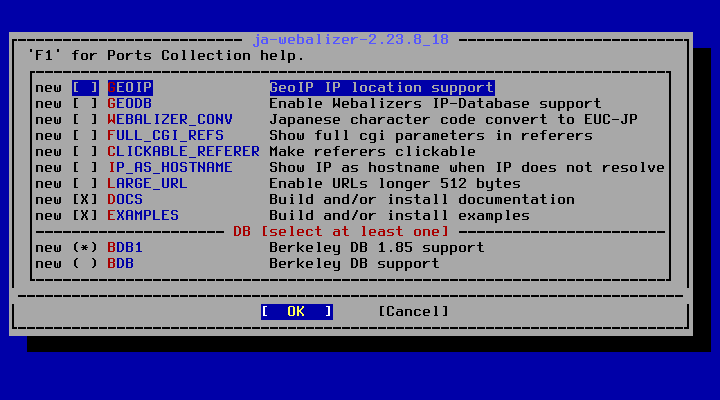The image size is (720, 400).
Task: Click 'Berkeley DB support' description
Action: point(355,264)
